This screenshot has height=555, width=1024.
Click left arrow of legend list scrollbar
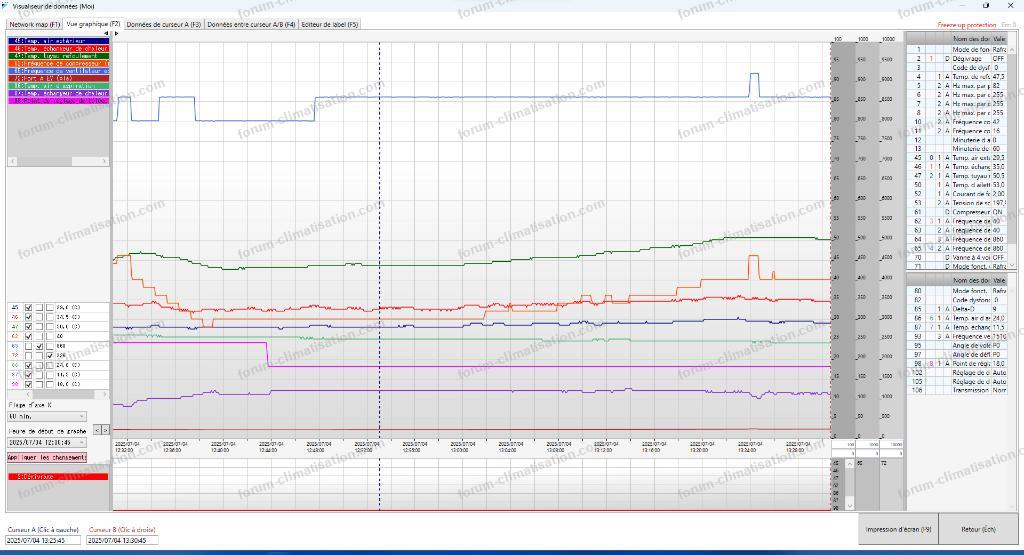(x=11, y=161)
